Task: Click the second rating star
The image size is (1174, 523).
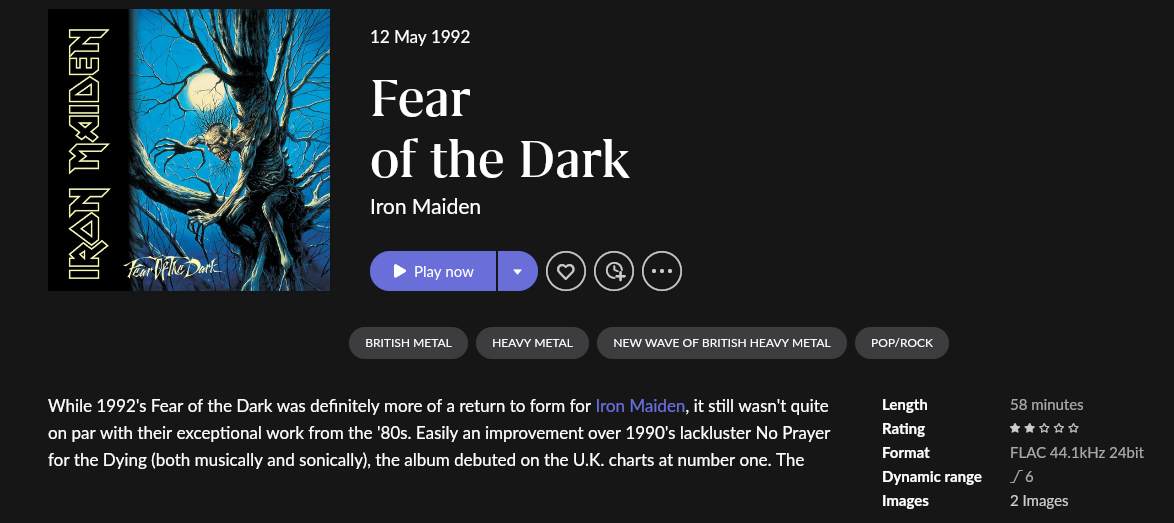Action: pyautogui.click(x=1030, y=429)
